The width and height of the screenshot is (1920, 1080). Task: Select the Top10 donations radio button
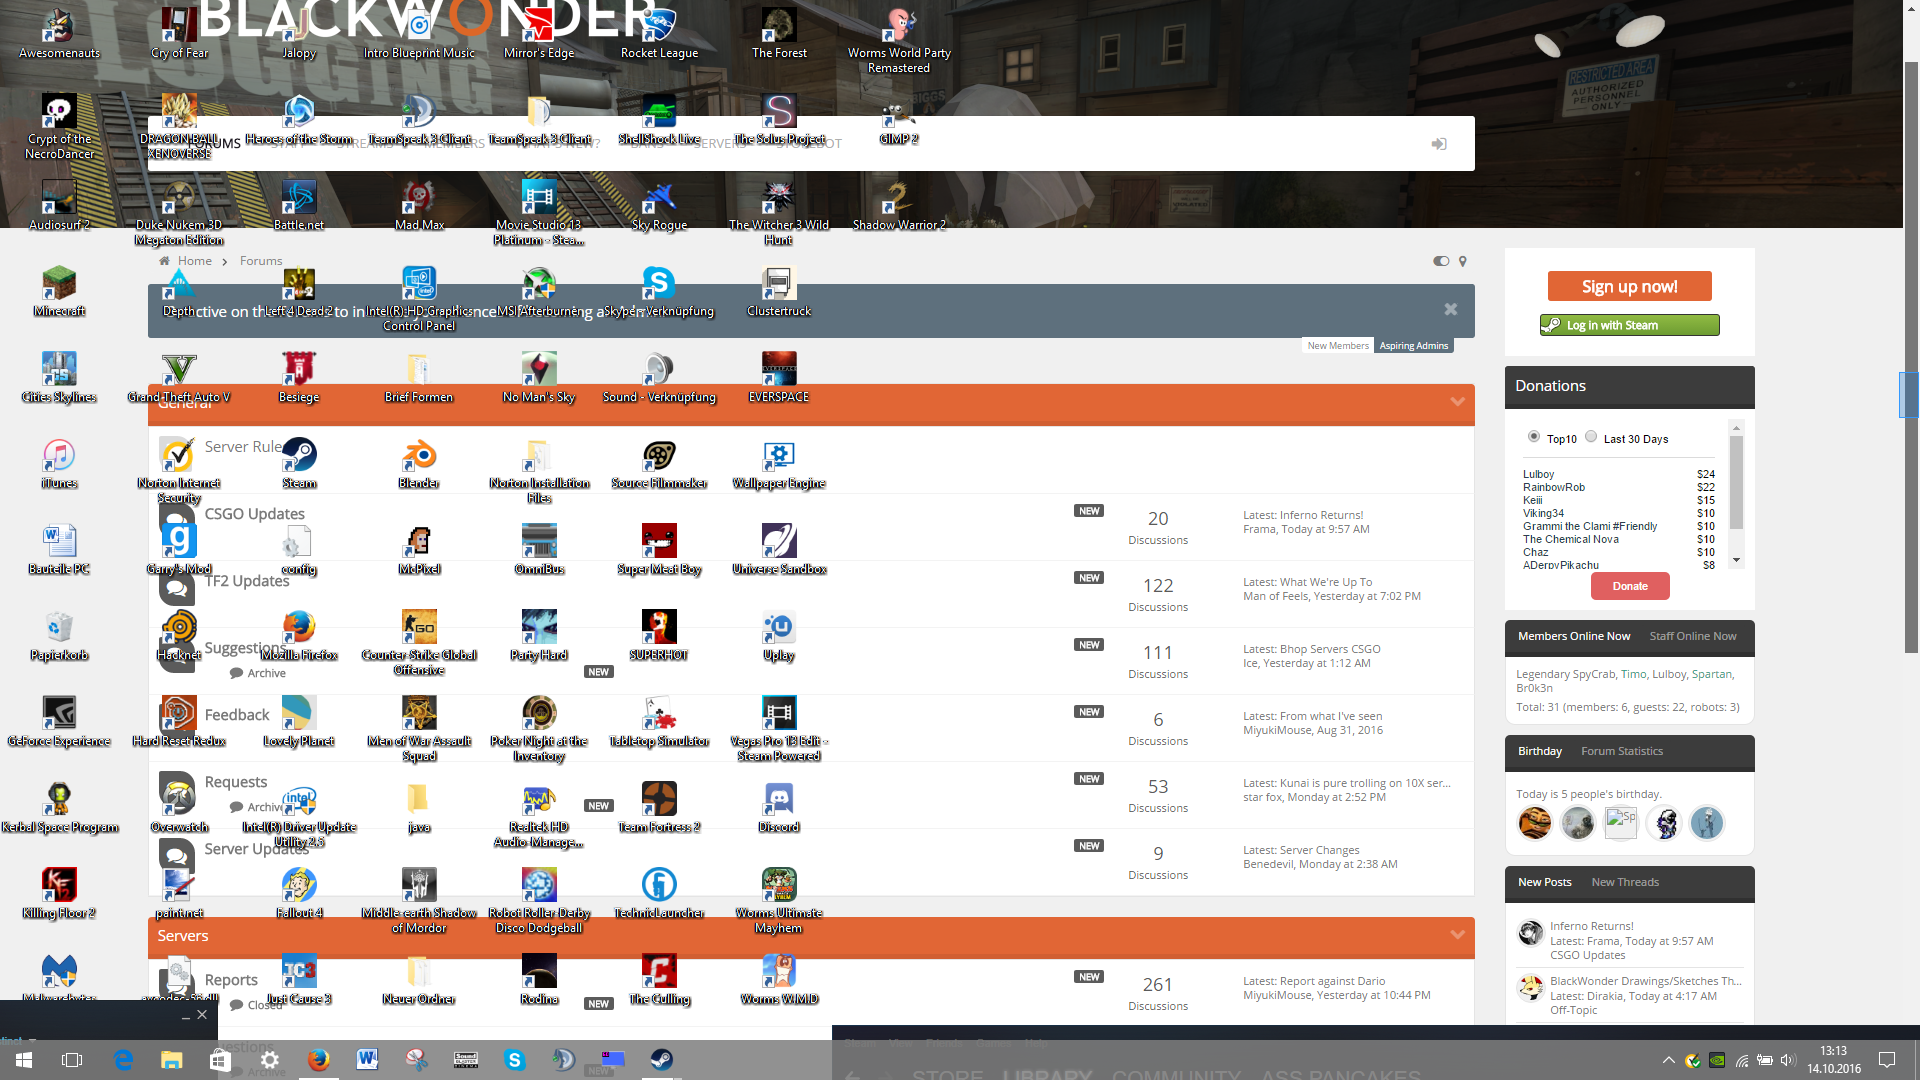(x=1533, y=437)
